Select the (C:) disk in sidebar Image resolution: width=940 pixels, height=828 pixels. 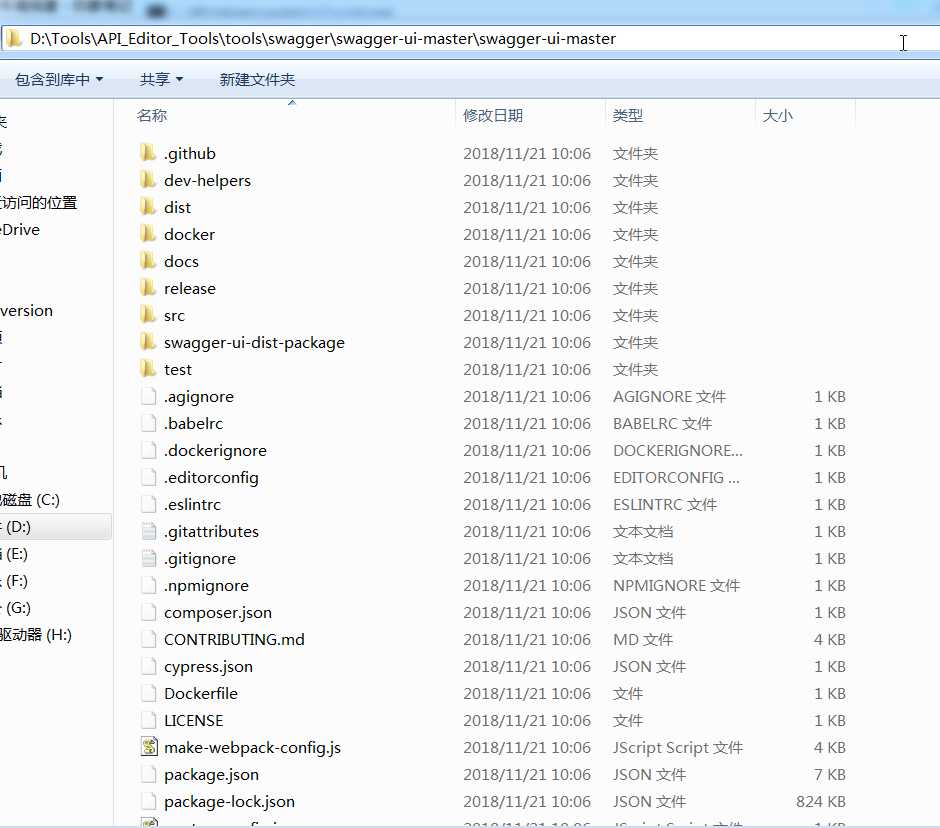point(30,499)
